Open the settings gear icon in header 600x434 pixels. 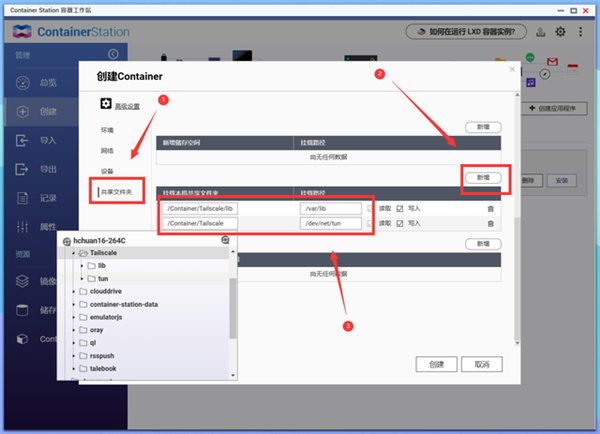(560, 32)
